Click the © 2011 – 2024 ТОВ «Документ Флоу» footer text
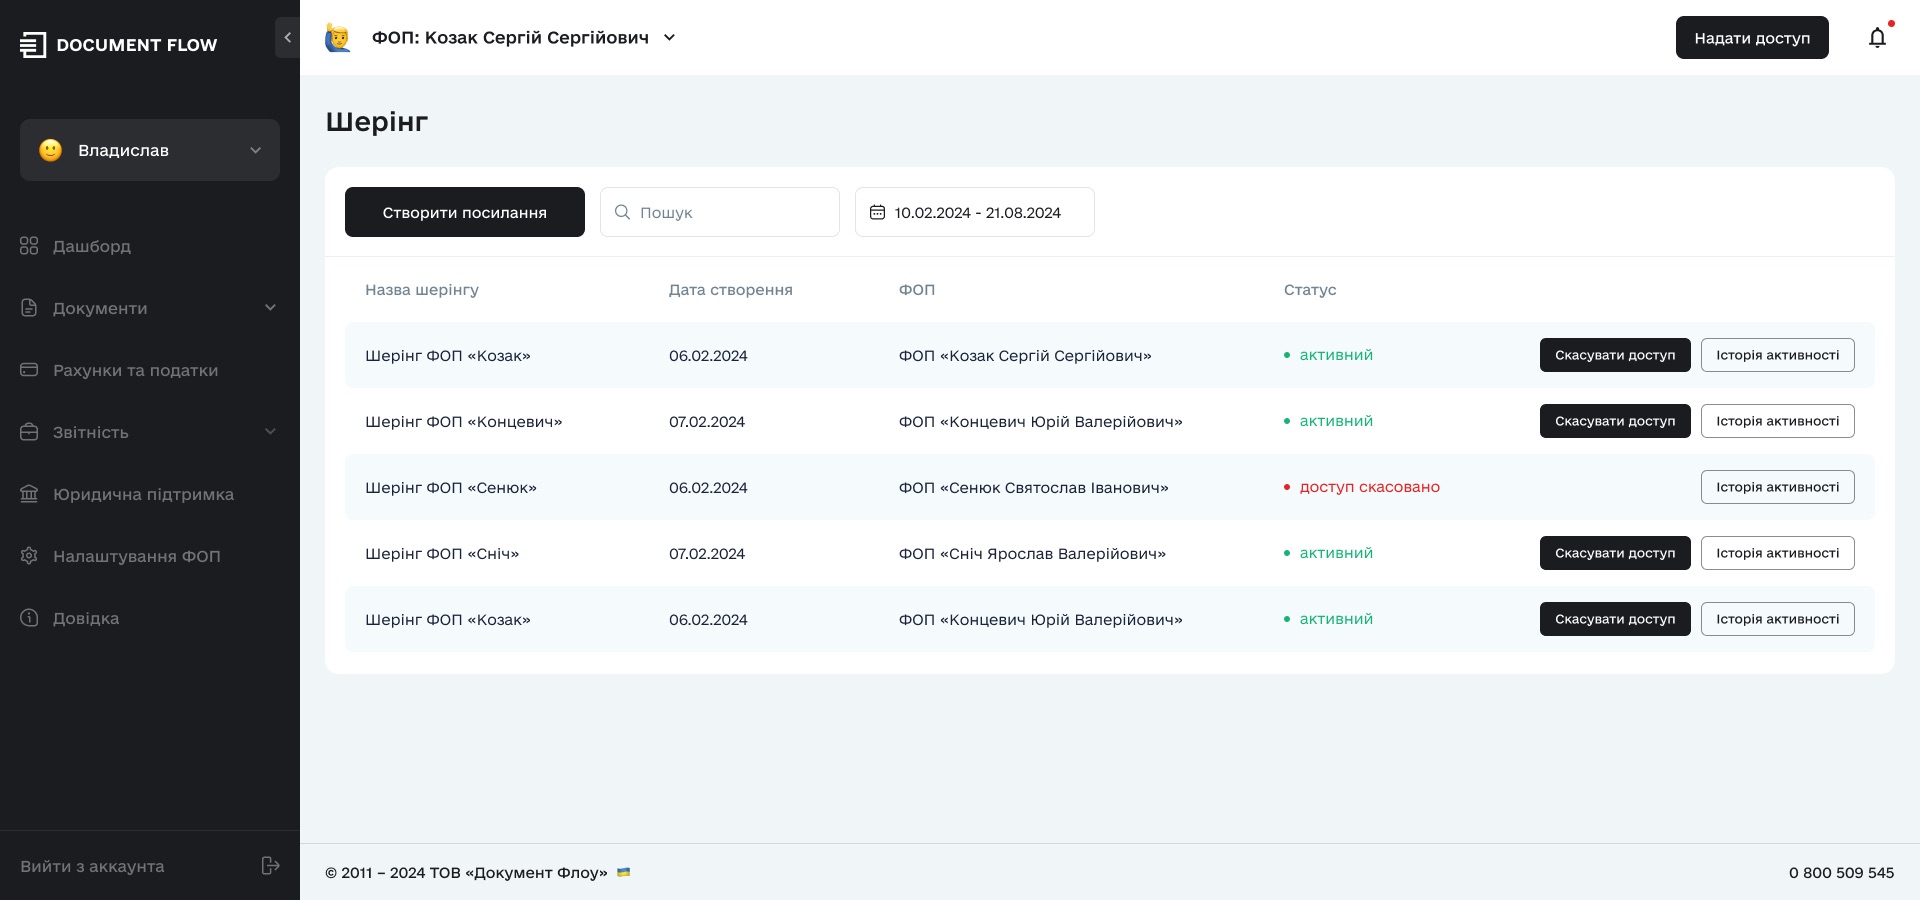 467,872
